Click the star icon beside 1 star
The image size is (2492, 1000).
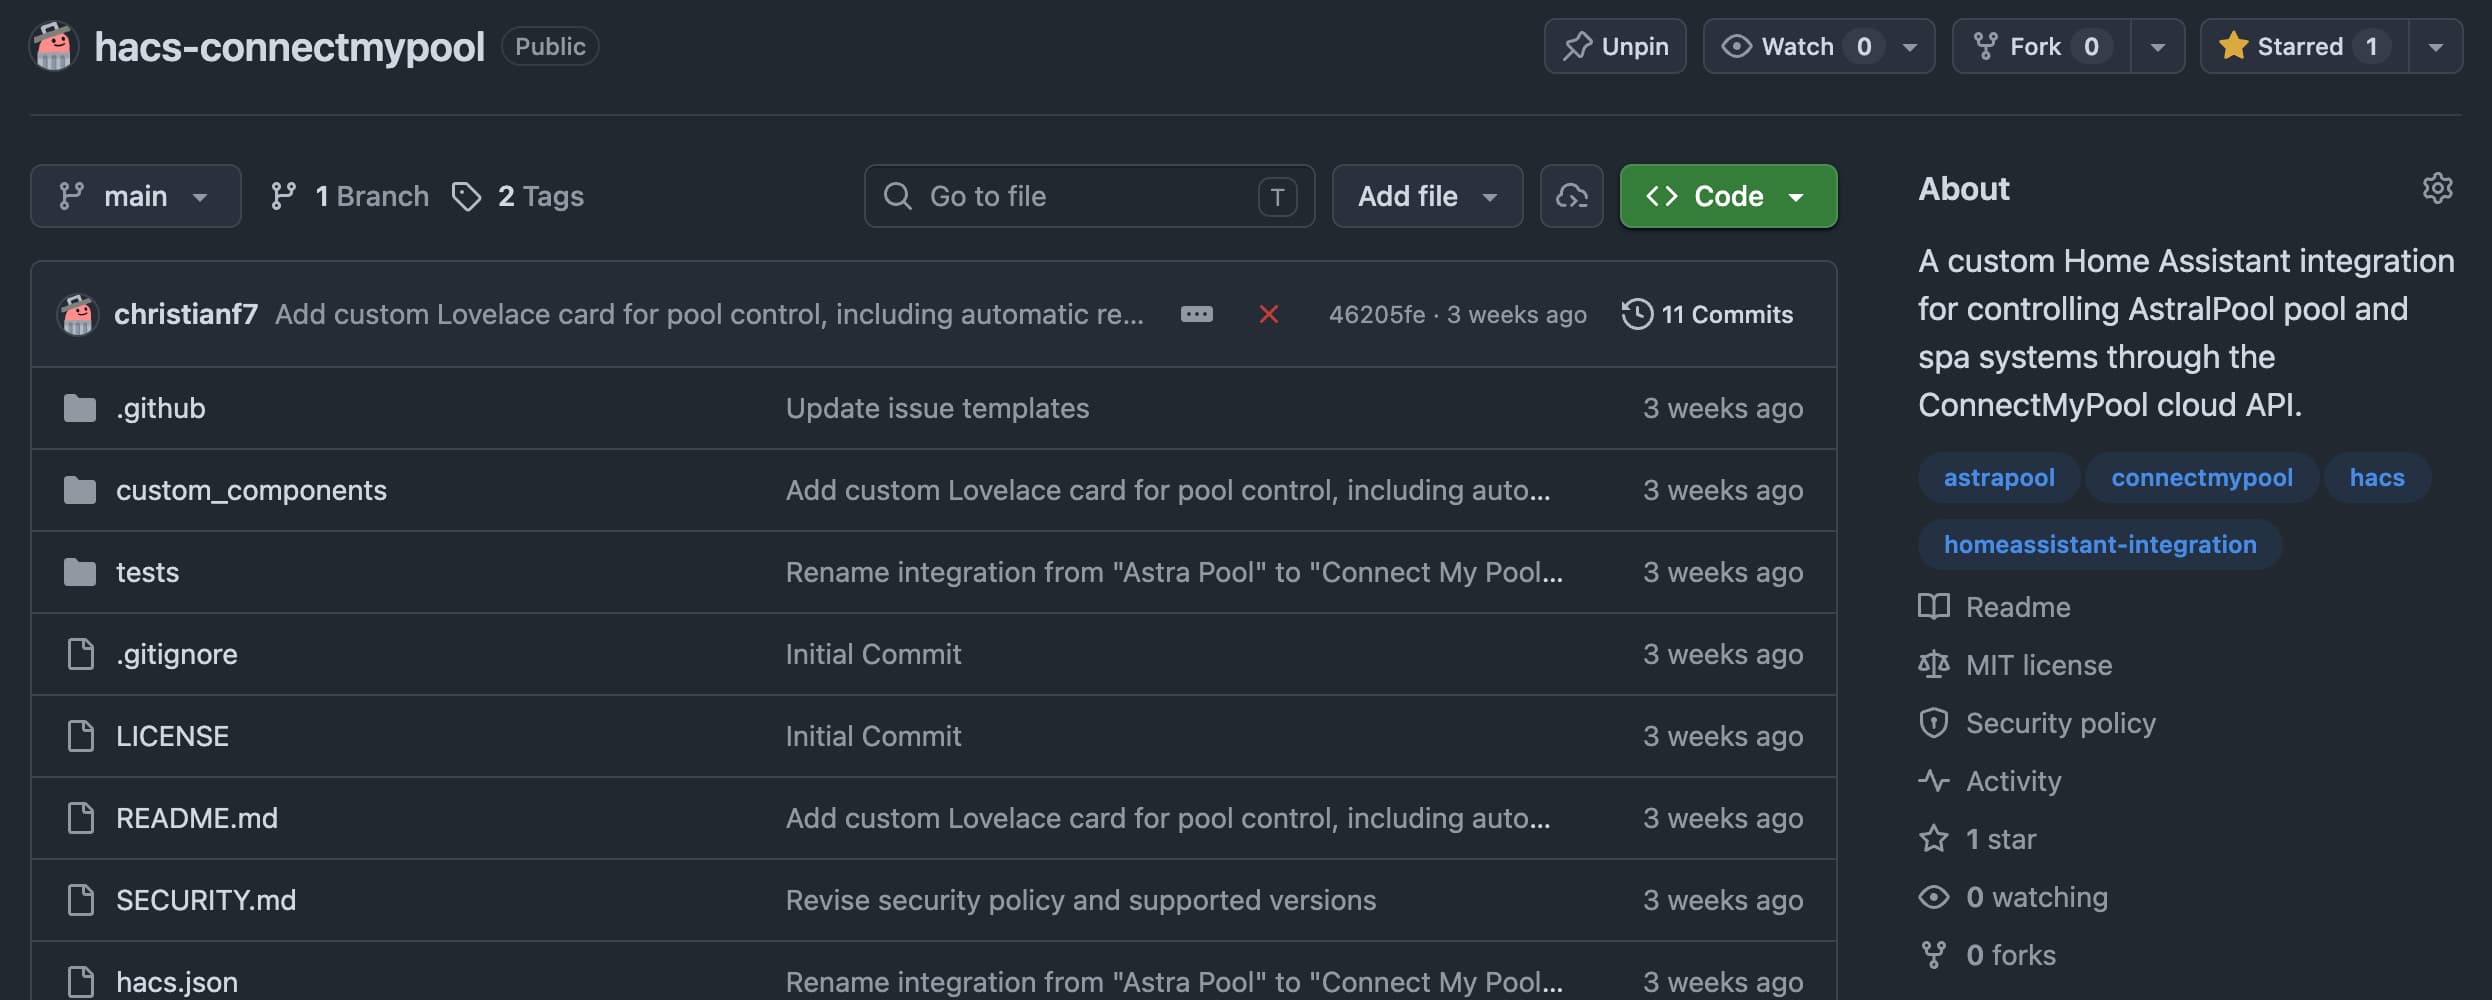click(x=1934, y=839)
